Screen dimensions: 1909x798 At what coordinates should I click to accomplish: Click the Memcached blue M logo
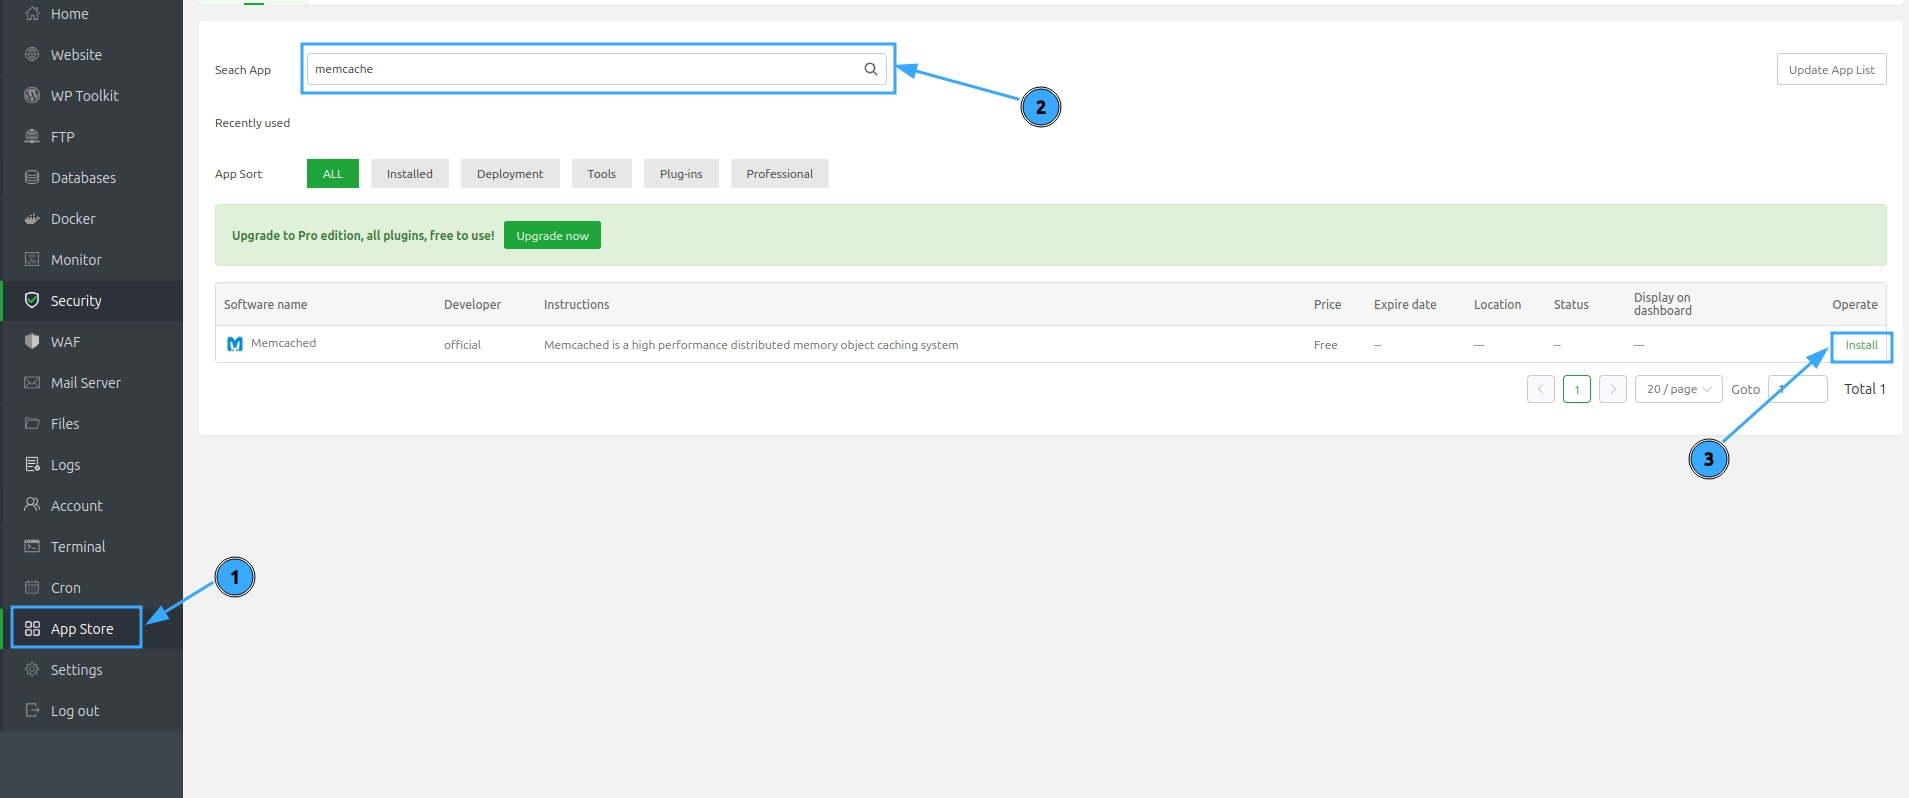(235, 344)
